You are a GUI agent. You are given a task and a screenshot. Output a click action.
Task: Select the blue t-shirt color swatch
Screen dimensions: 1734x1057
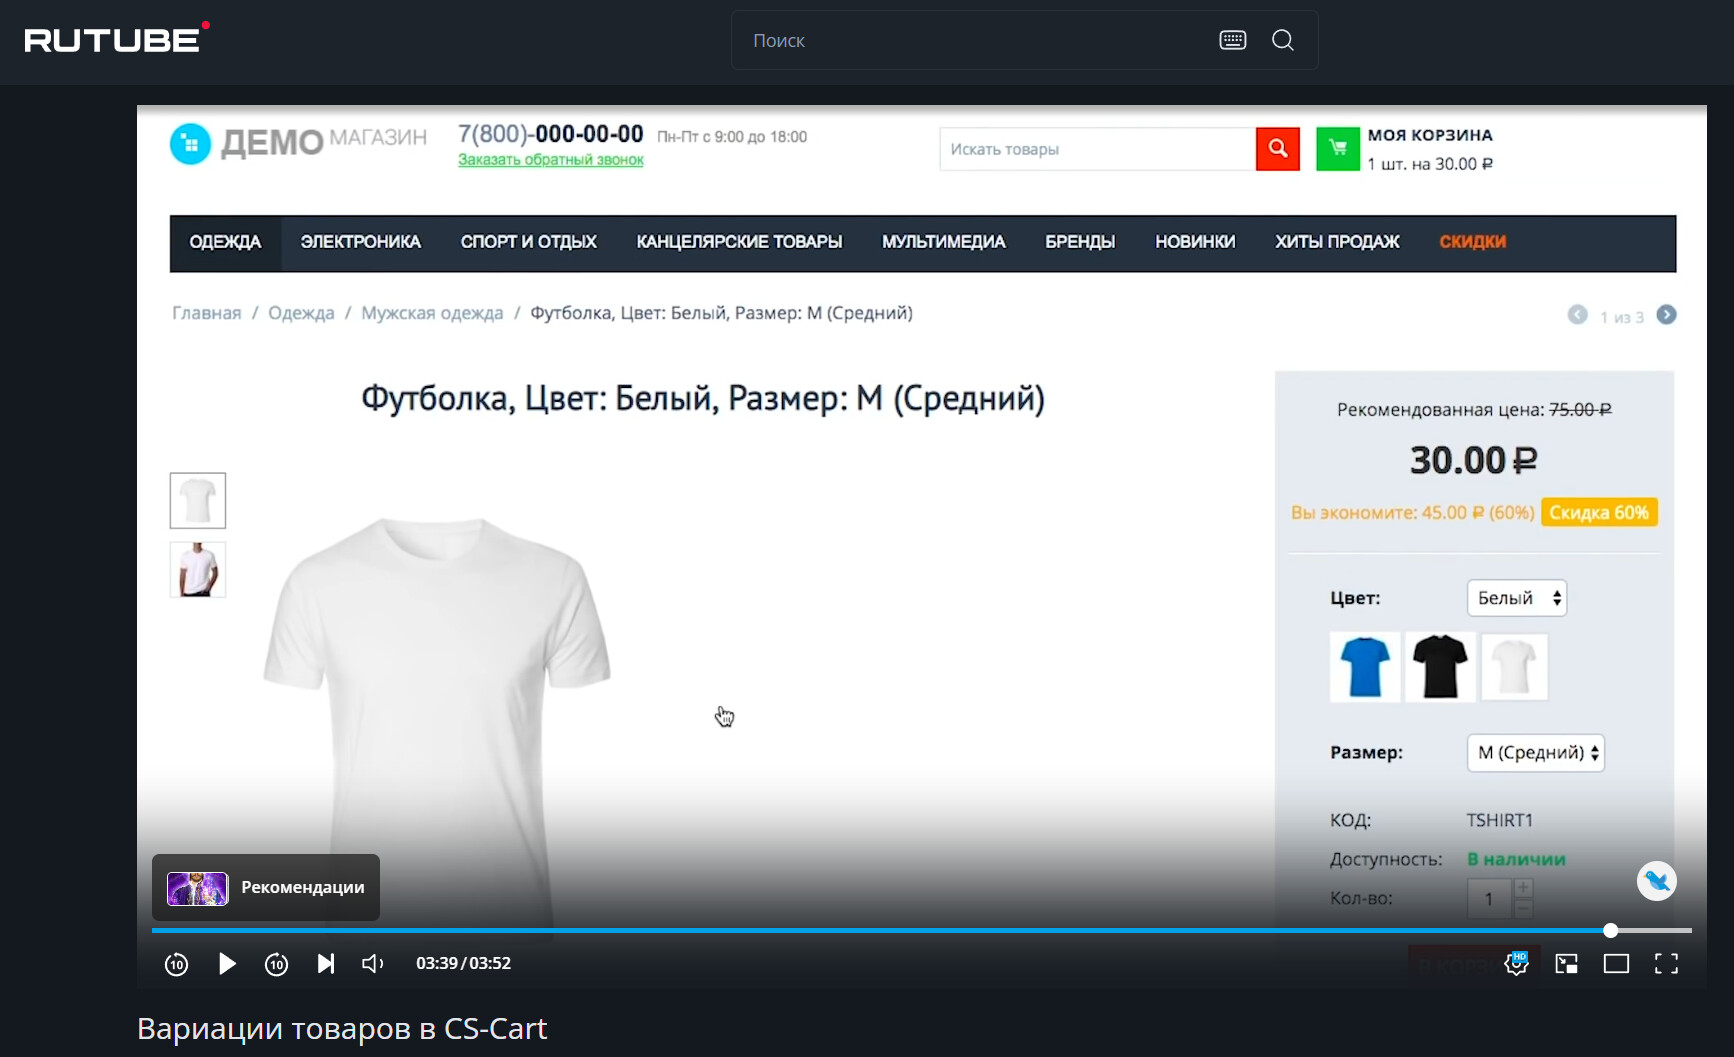[1364, 667]
